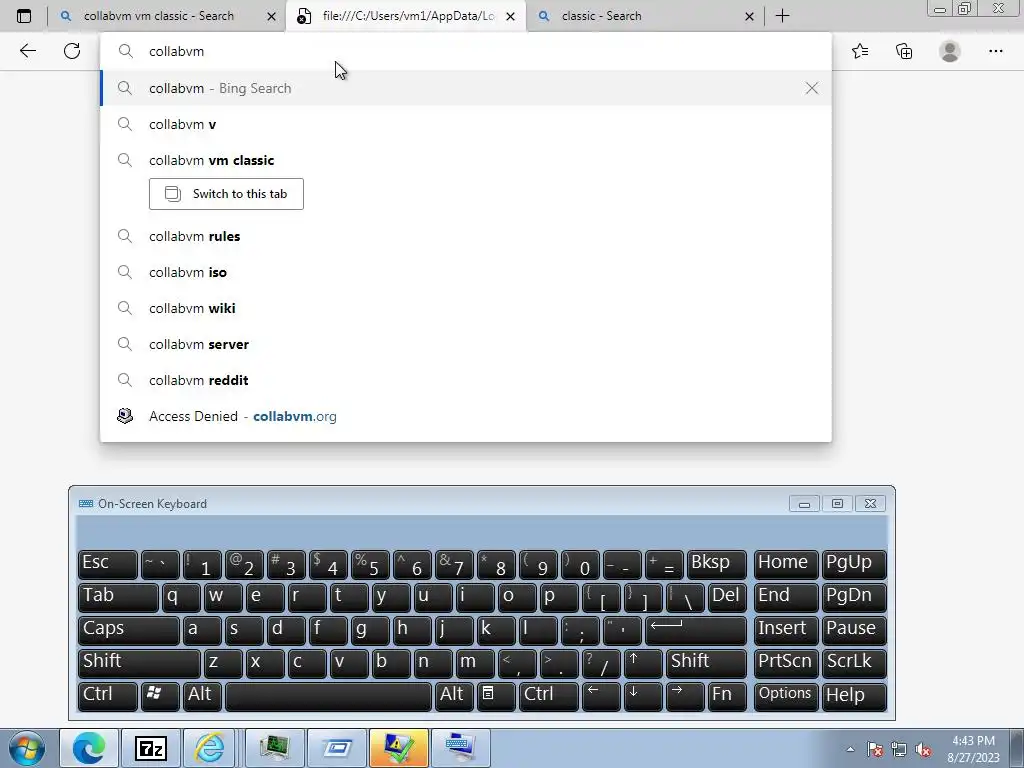Click the Enter arrow key on keyboard
This screenshot has height=768, width=1024.
696,630
